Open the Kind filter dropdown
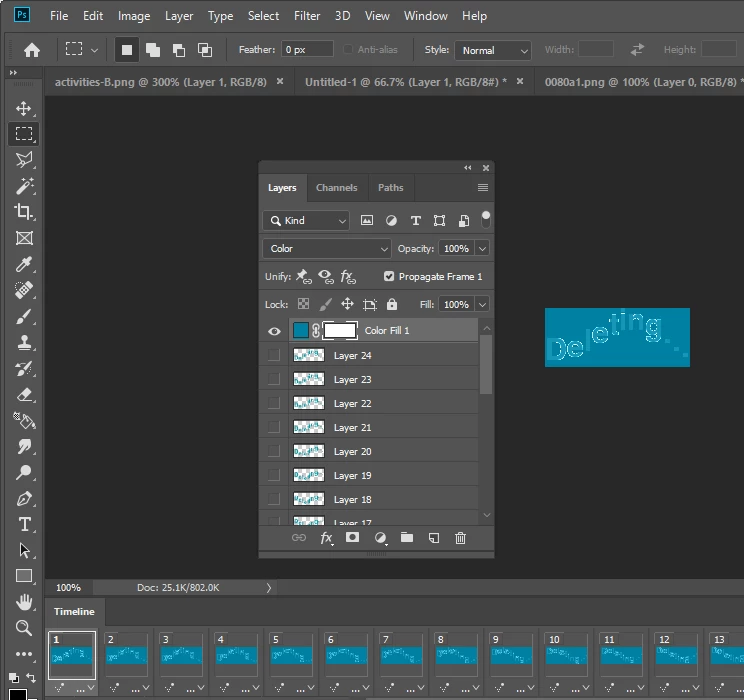The image size is (744, 700). (306, 221)
